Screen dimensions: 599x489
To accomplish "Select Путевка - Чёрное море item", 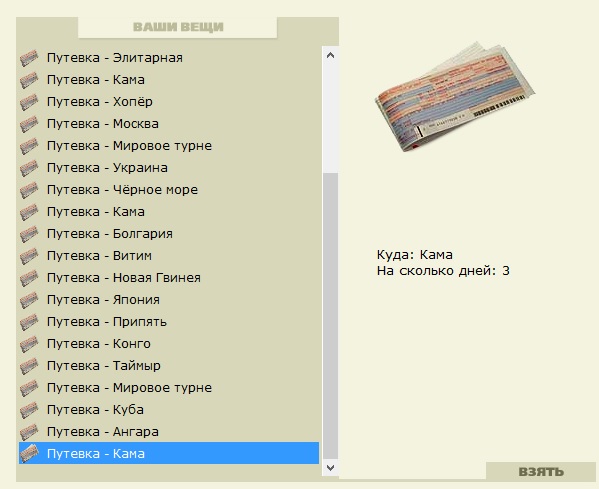I will 169,190.
